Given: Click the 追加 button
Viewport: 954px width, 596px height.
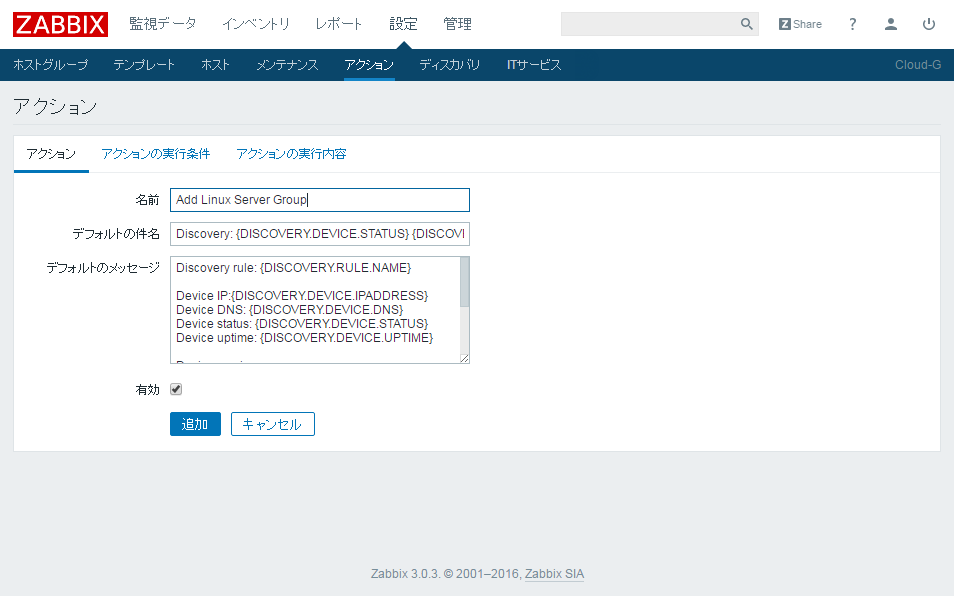Looking at the screenshot, I should tap(194, 423).
